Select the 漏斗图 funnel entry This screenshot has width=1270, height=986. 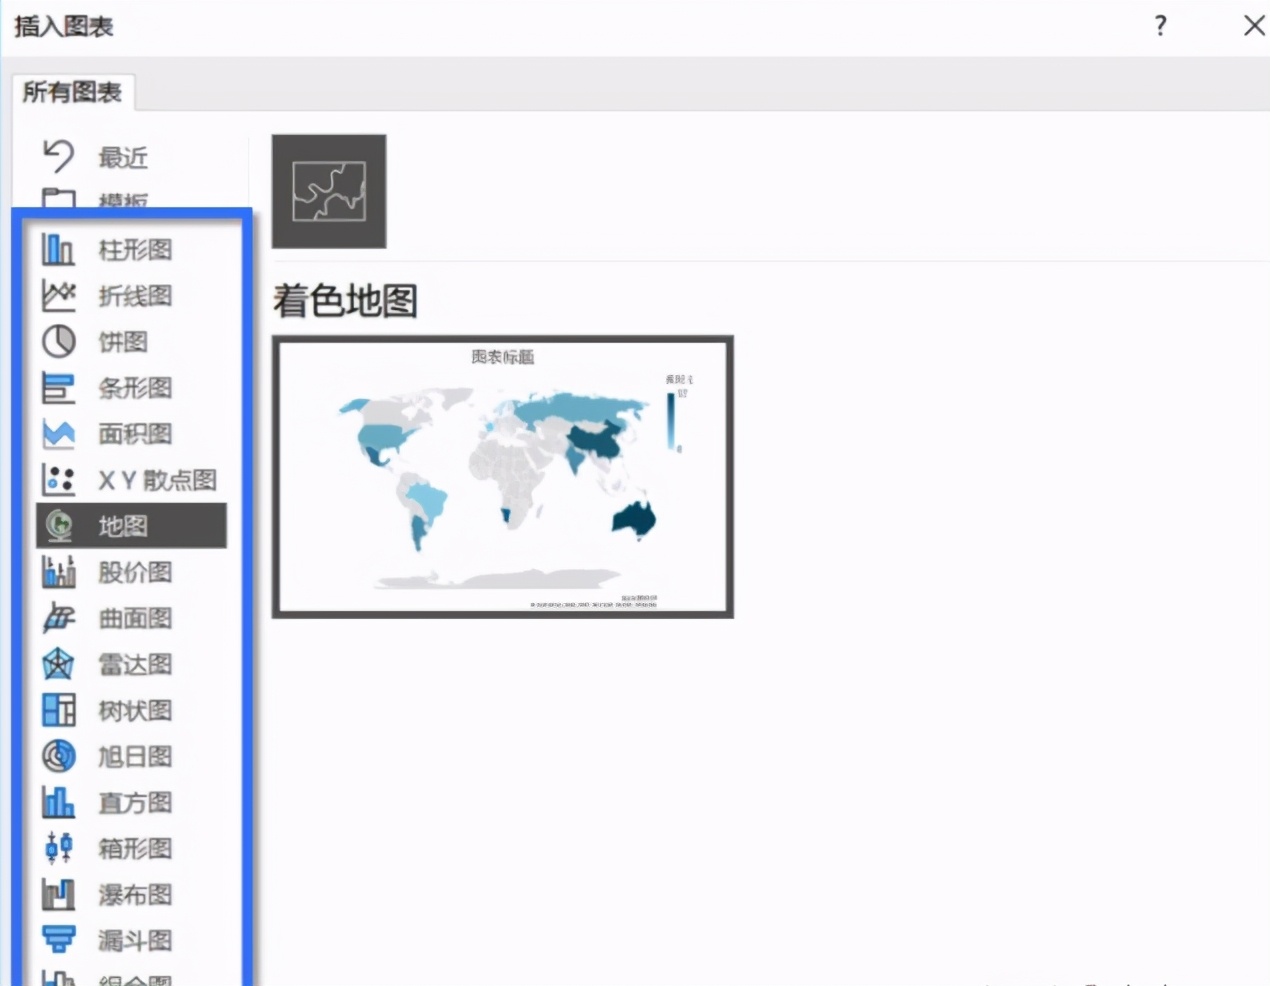pyautogui.click(x=135, y=940)
